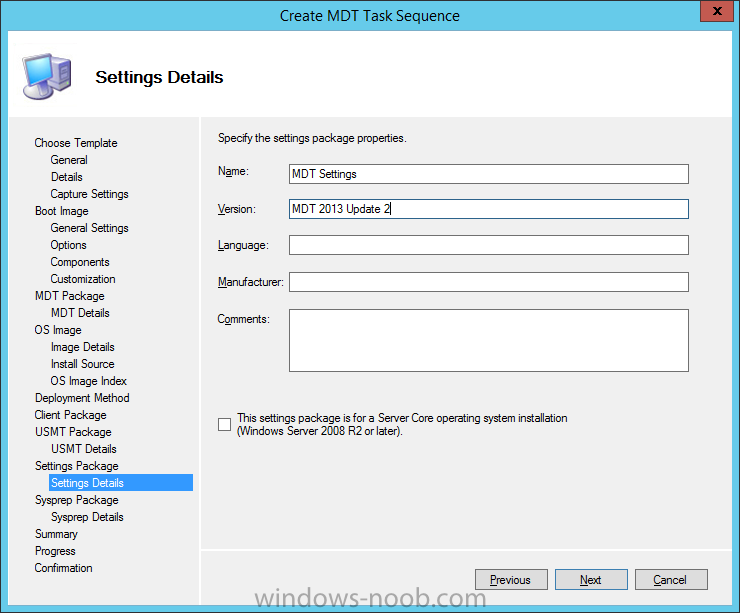740x613 pixels.
Task: Open the General Settings step
Action: [89, 228]
